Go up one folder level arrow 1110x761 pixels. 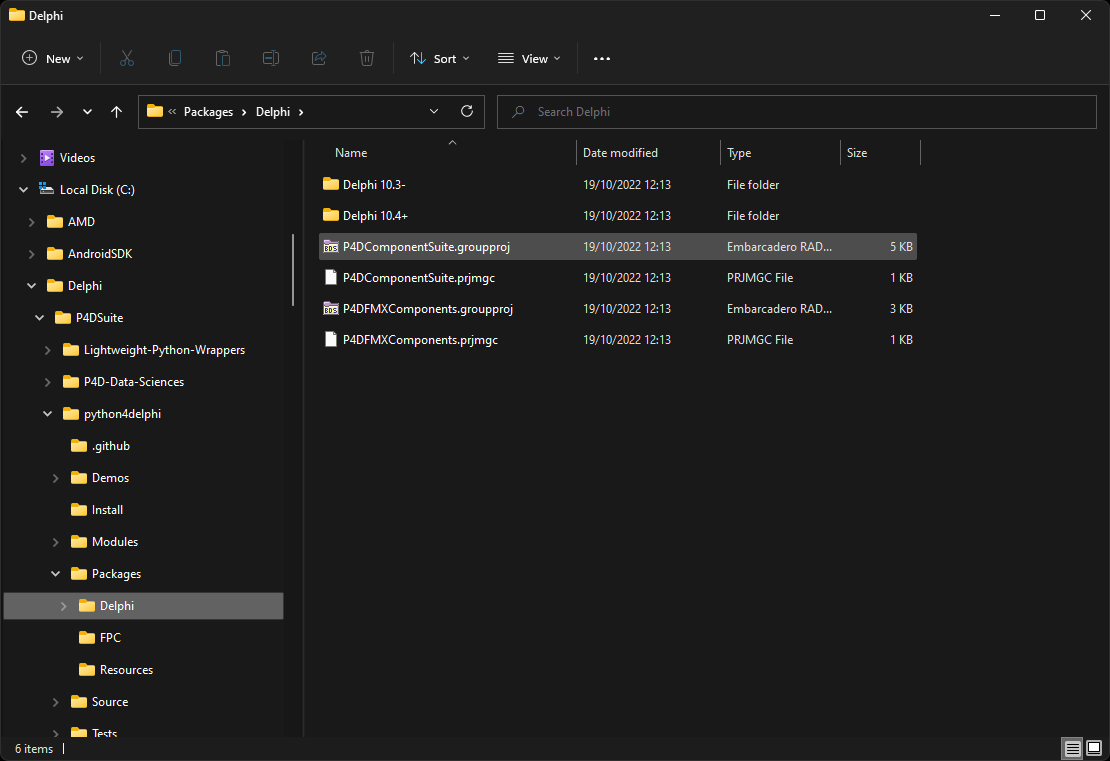click(117, 112)
